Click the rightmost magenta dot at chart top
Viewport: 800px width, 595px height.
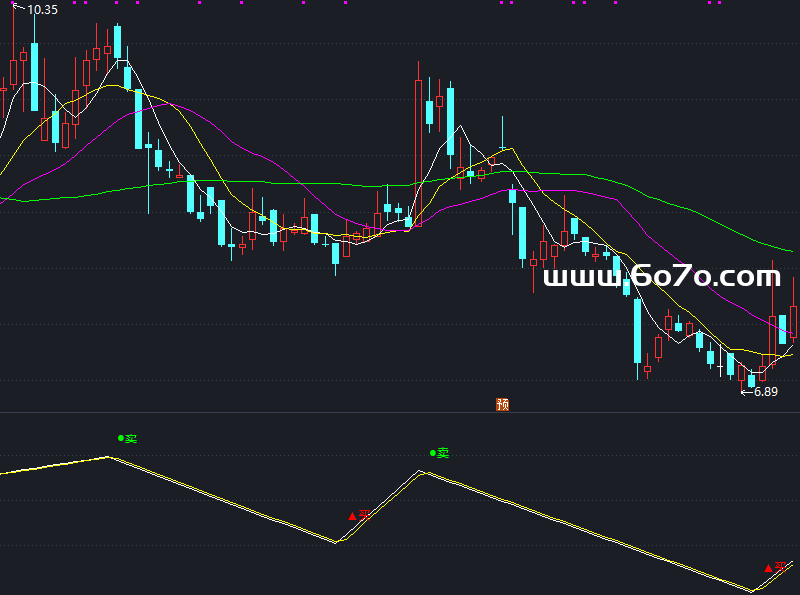click(x=718, y=3)
